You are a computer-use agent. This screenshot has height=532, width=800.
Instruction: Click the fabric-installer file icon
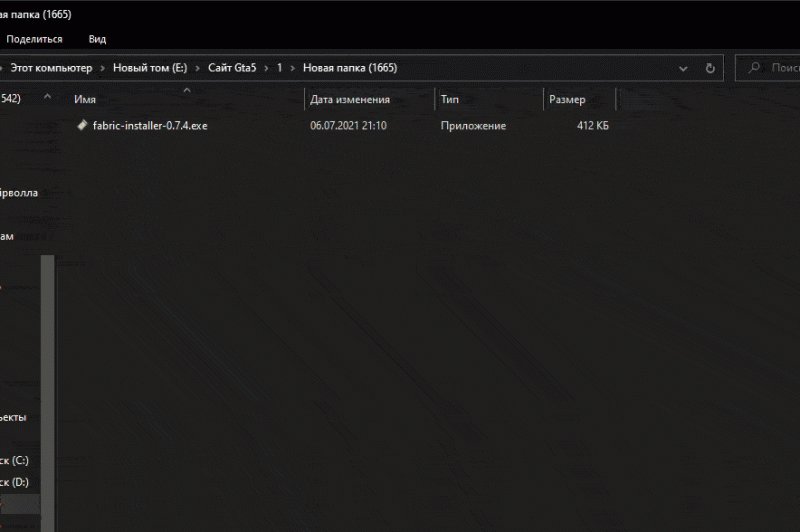click(x=82, y=125)
